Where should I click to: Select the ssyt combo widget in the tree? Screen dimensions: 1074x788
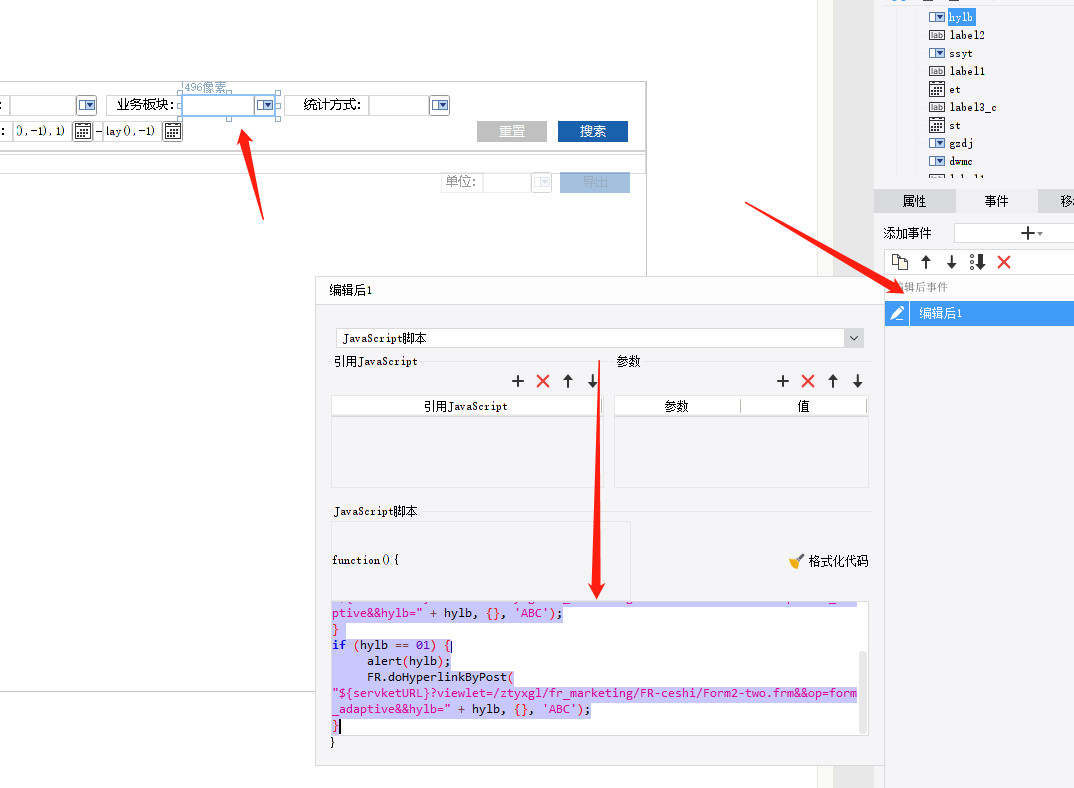tap(960, 53)
